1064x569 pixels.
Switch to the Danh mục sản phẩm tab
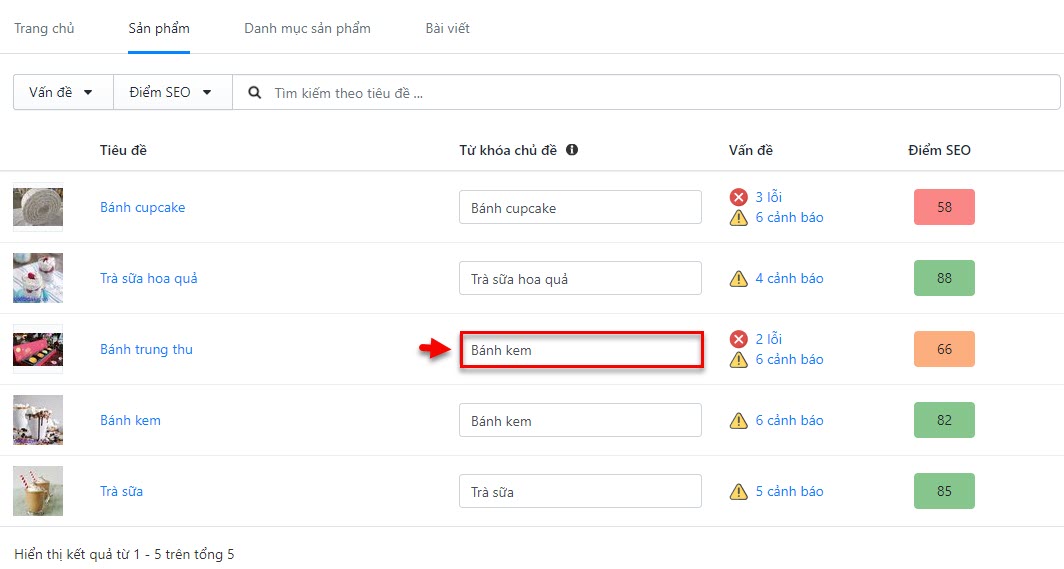307,28
